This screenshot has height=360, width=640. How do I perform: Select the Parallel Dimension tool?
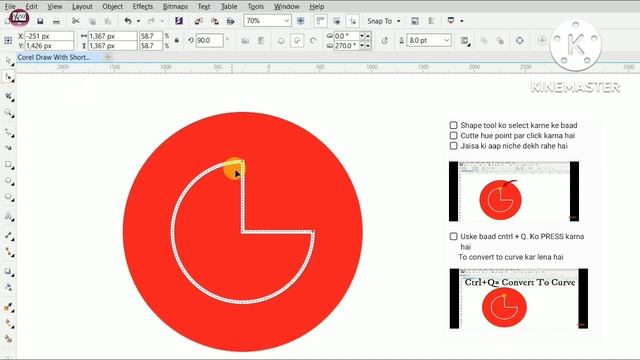tap(8, 236)
